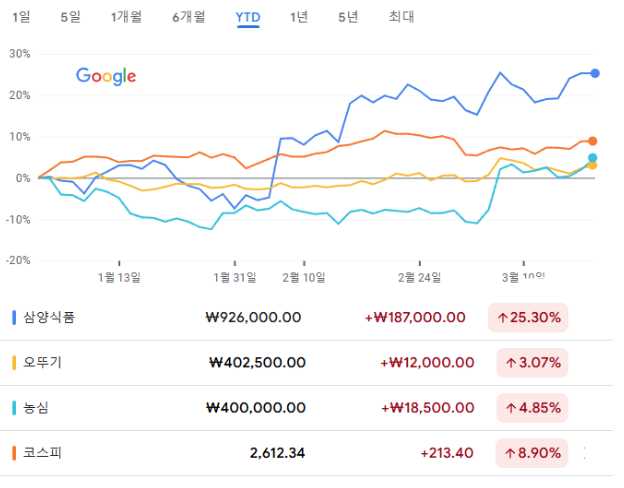624x488 pixels.
Task: Click the 4.85% gain badge
Action: (532, 408)
